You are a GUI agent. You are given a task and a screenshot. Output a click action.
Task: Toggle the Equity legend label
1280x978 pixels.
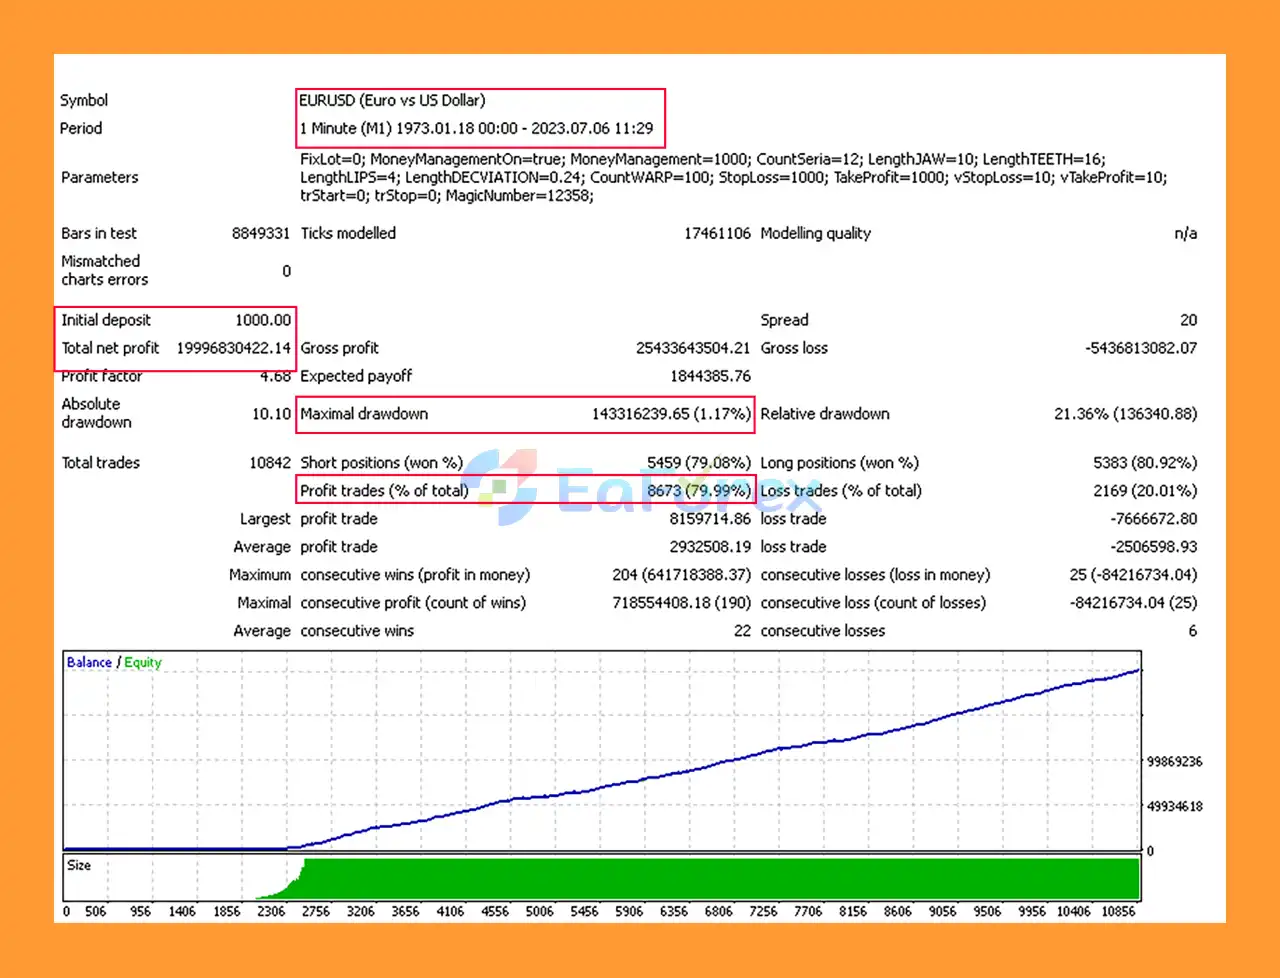click(x=142, y=662)
